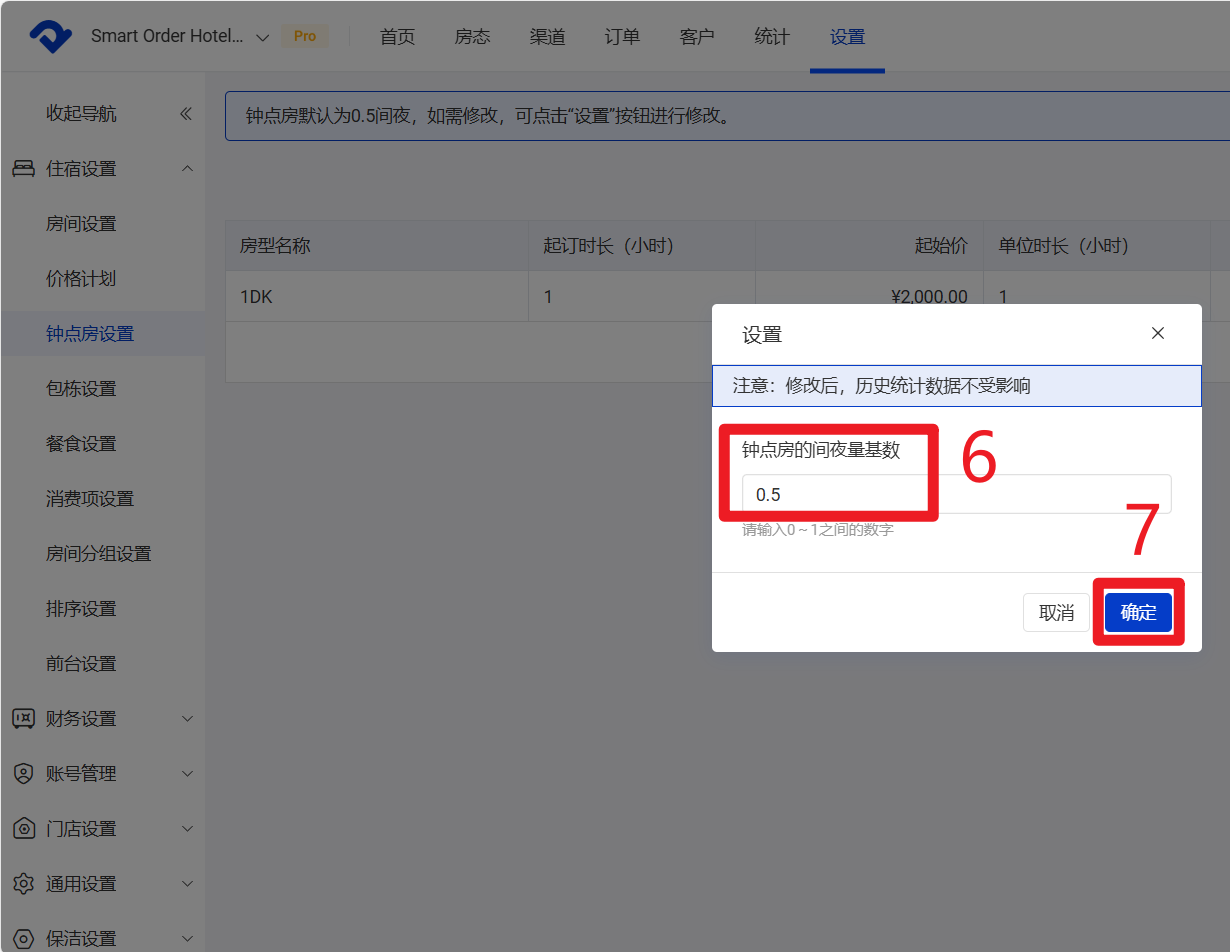1230x952 pixels.
Task: Click the 门店设置 store icon
Action: click(23, 829)
